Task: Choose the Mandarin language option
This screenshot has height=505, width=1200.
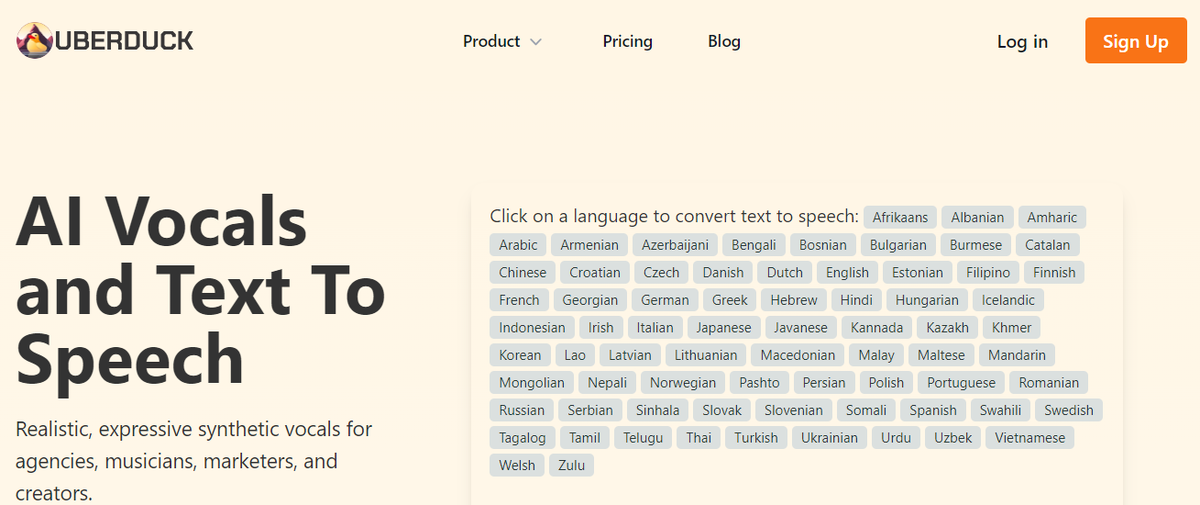Action: click(x=1017, y=355)
